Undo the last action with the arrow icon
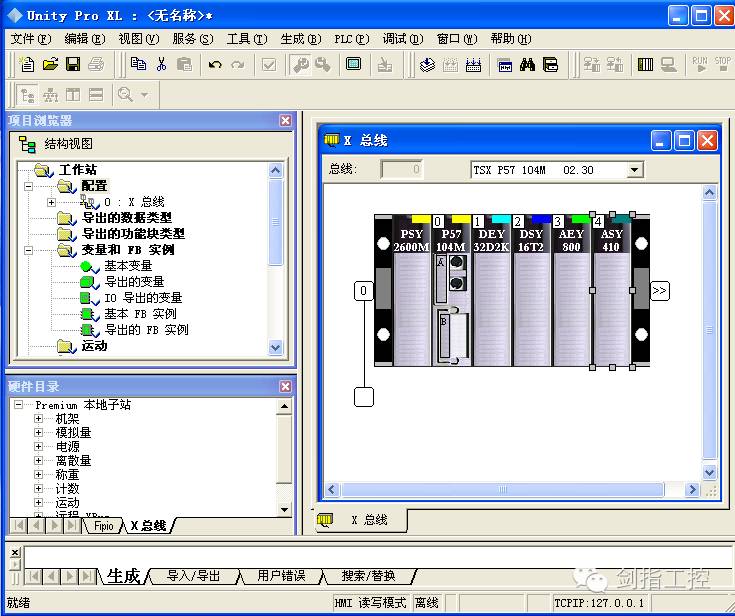 [215, 64]
